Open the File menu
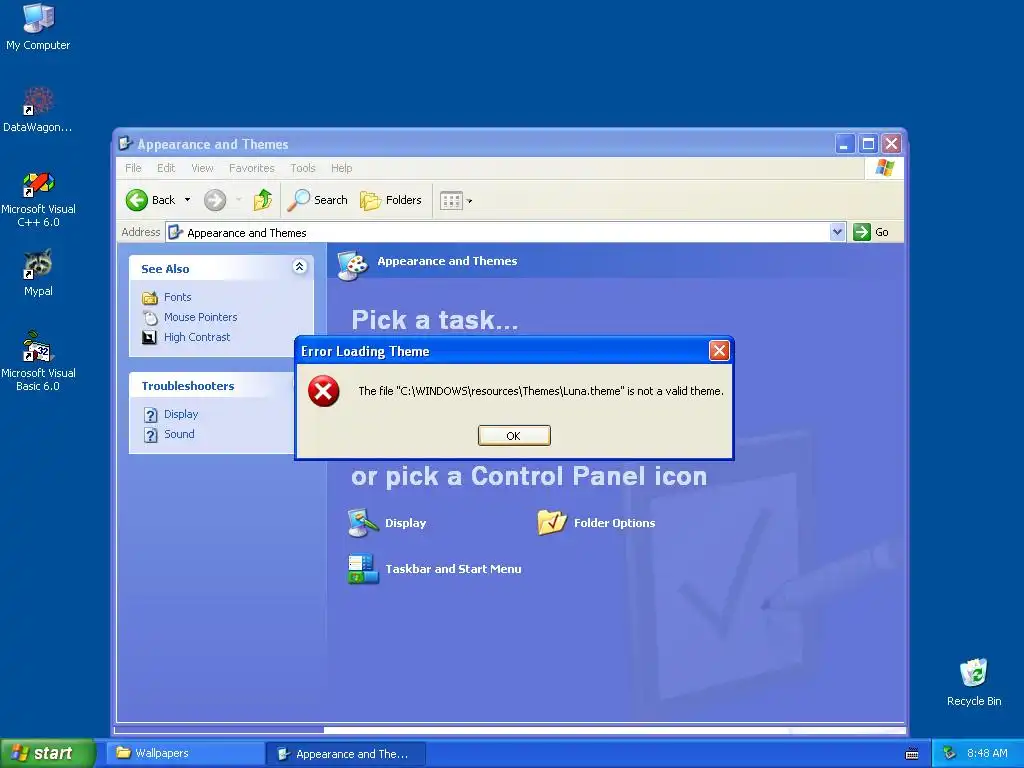The image size is (1024, 768). click(x=133, y=168)
